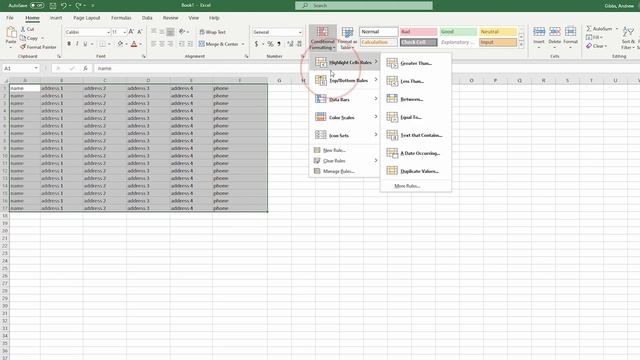Viewport: 640px width, 360px height.
Task: Switch to the Insert tab
Action: pos(56,18)
